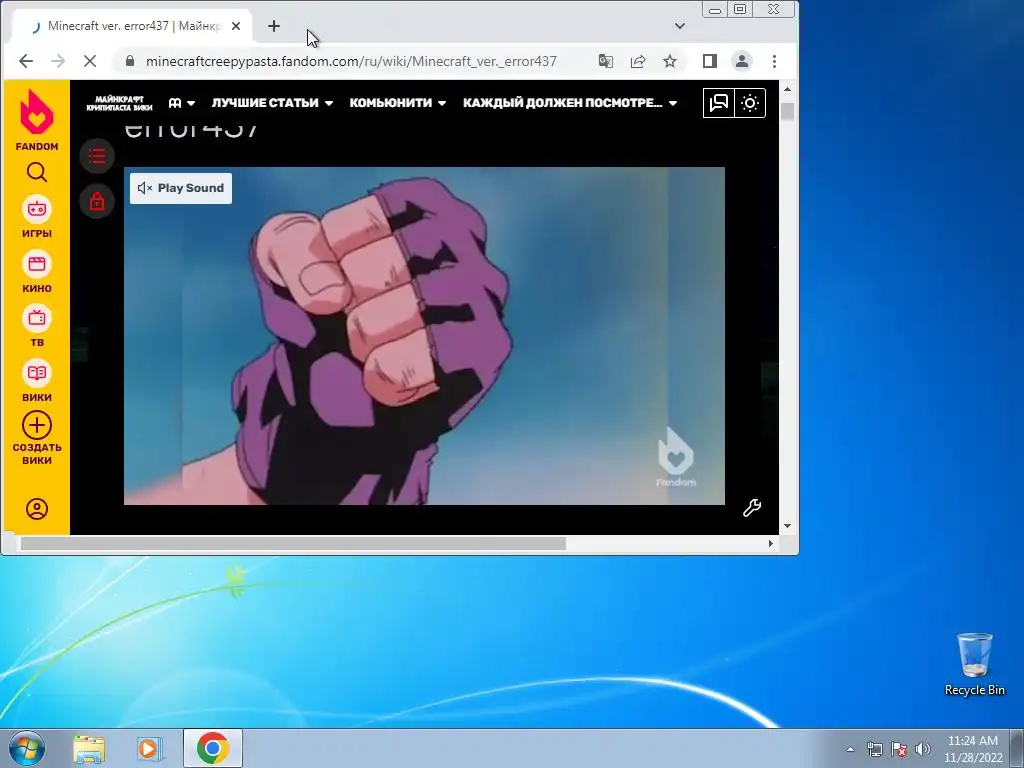Screen dimensions: 1024x768
Task: Select the Recycle Bin desktop icon
Action: (x=974, y=664)
